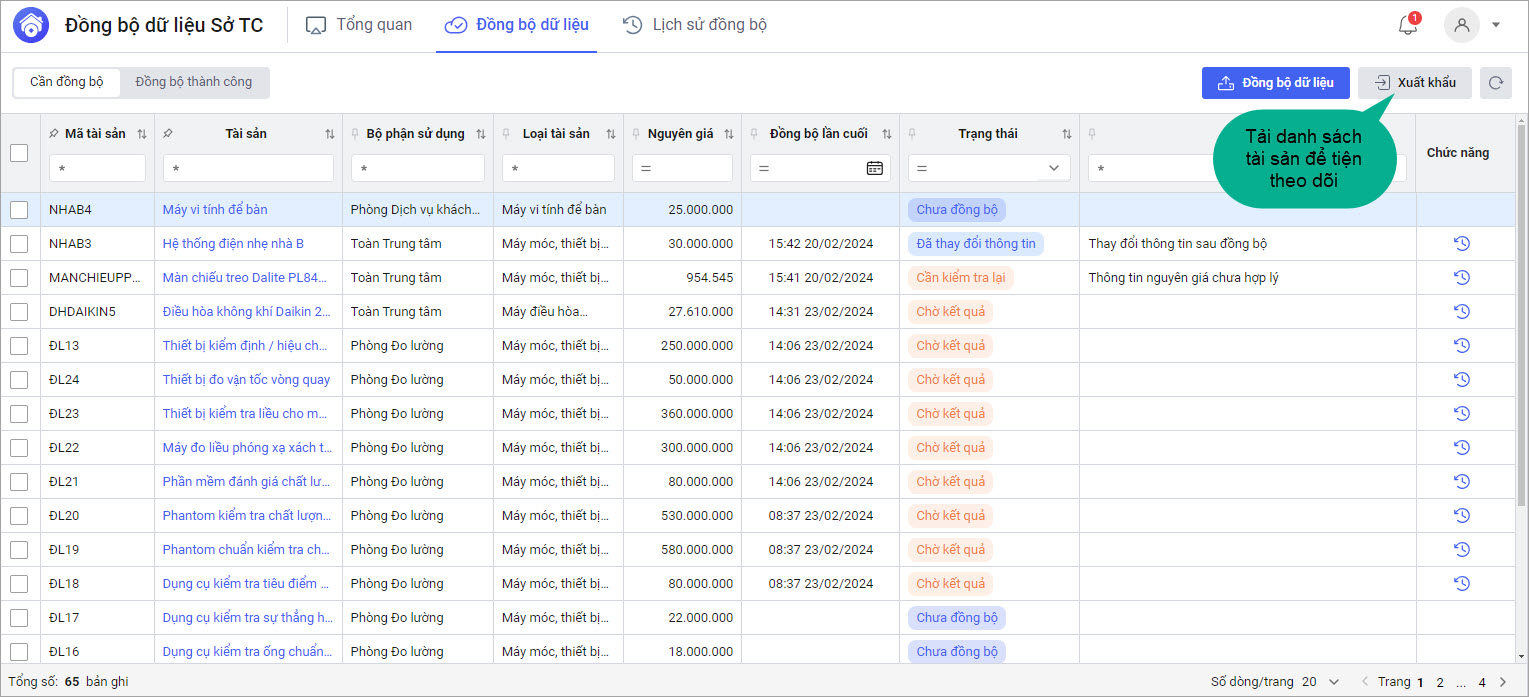Click calendar icon in Đồng bộ lần cuối filter

coord(874,168)
